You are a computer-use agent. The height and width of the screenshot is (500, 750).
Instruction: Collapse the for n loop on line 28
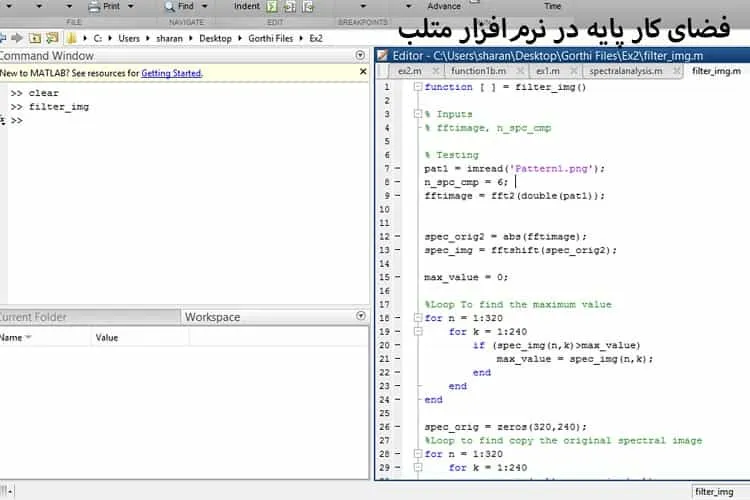pyautogui.click(x=418, y=454)
